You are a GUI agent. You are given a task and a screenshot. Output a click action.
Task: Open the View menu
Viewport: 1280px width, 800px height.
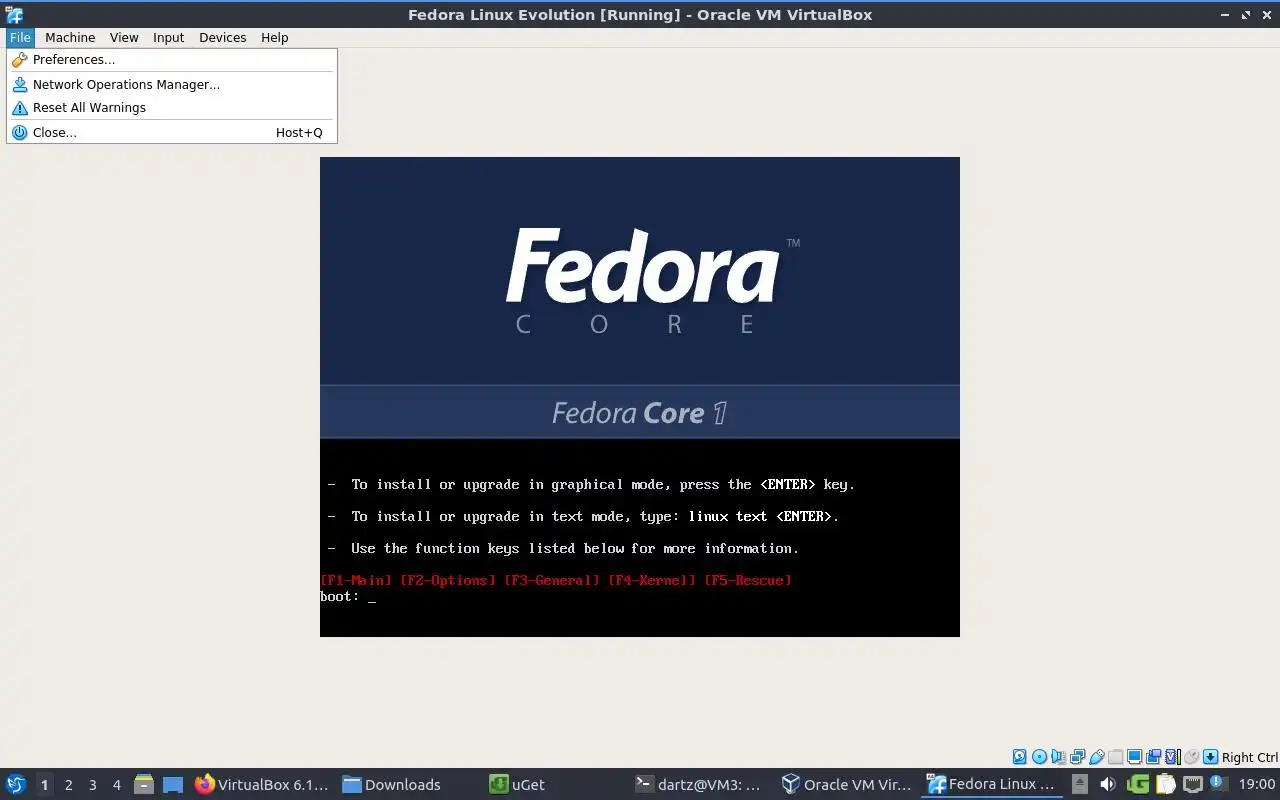point(124,37)
